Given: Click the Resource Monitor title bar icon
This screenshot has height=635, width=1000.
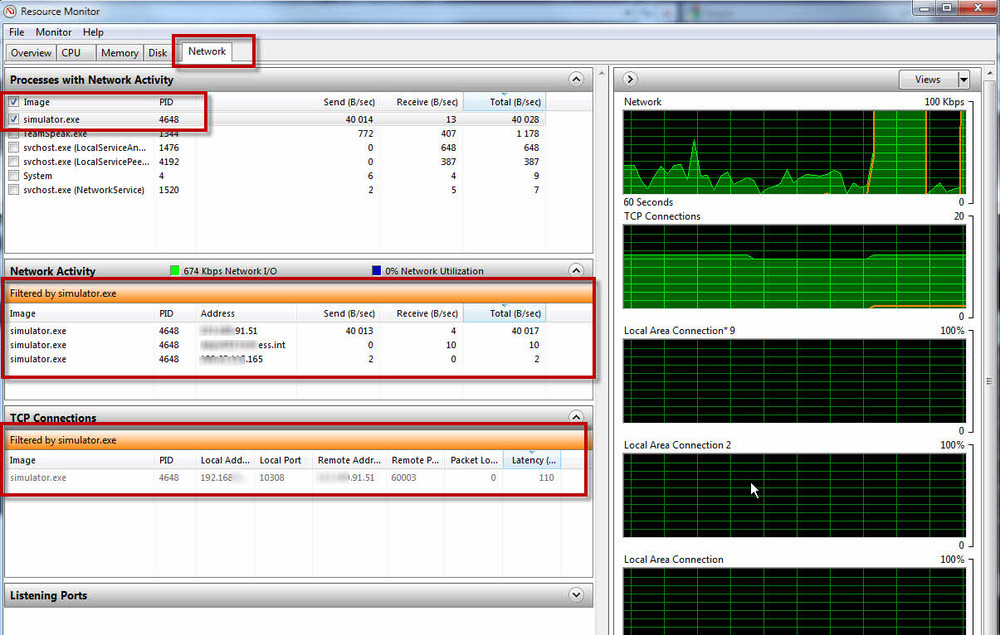Looking at the screenshot, I should pos(10,11).
